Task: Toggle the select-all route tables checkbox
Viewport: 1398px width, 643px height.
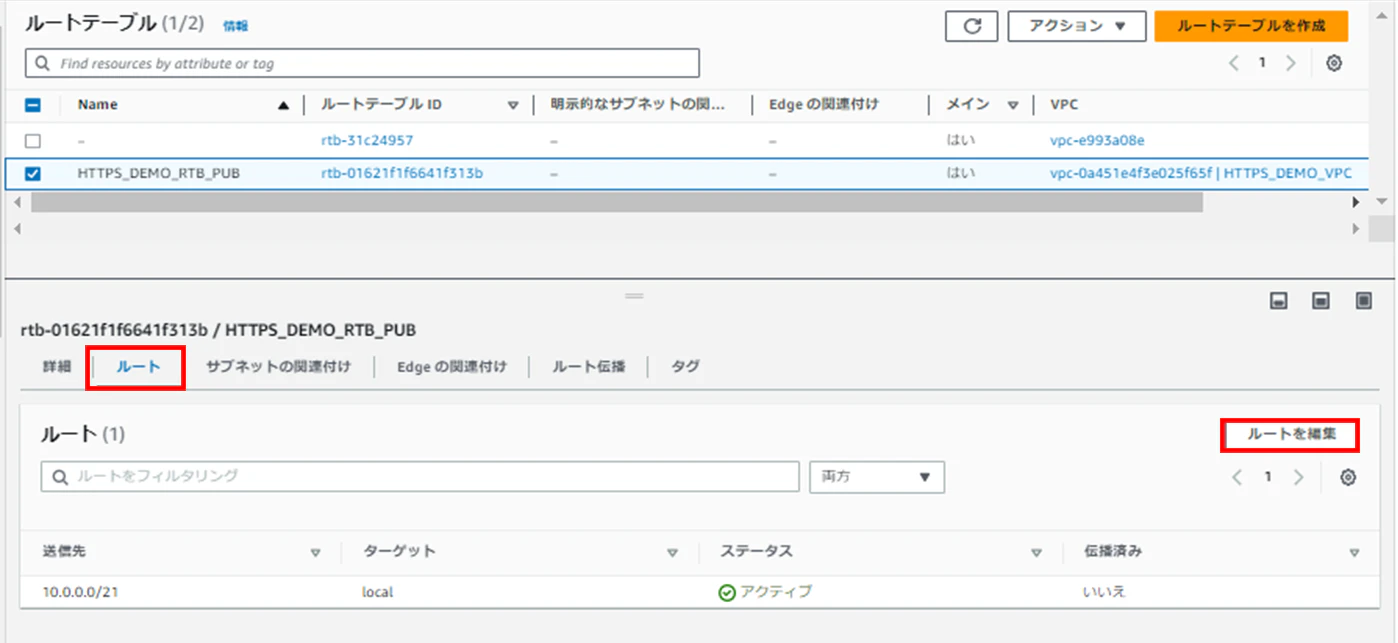Action: [33, 104]
